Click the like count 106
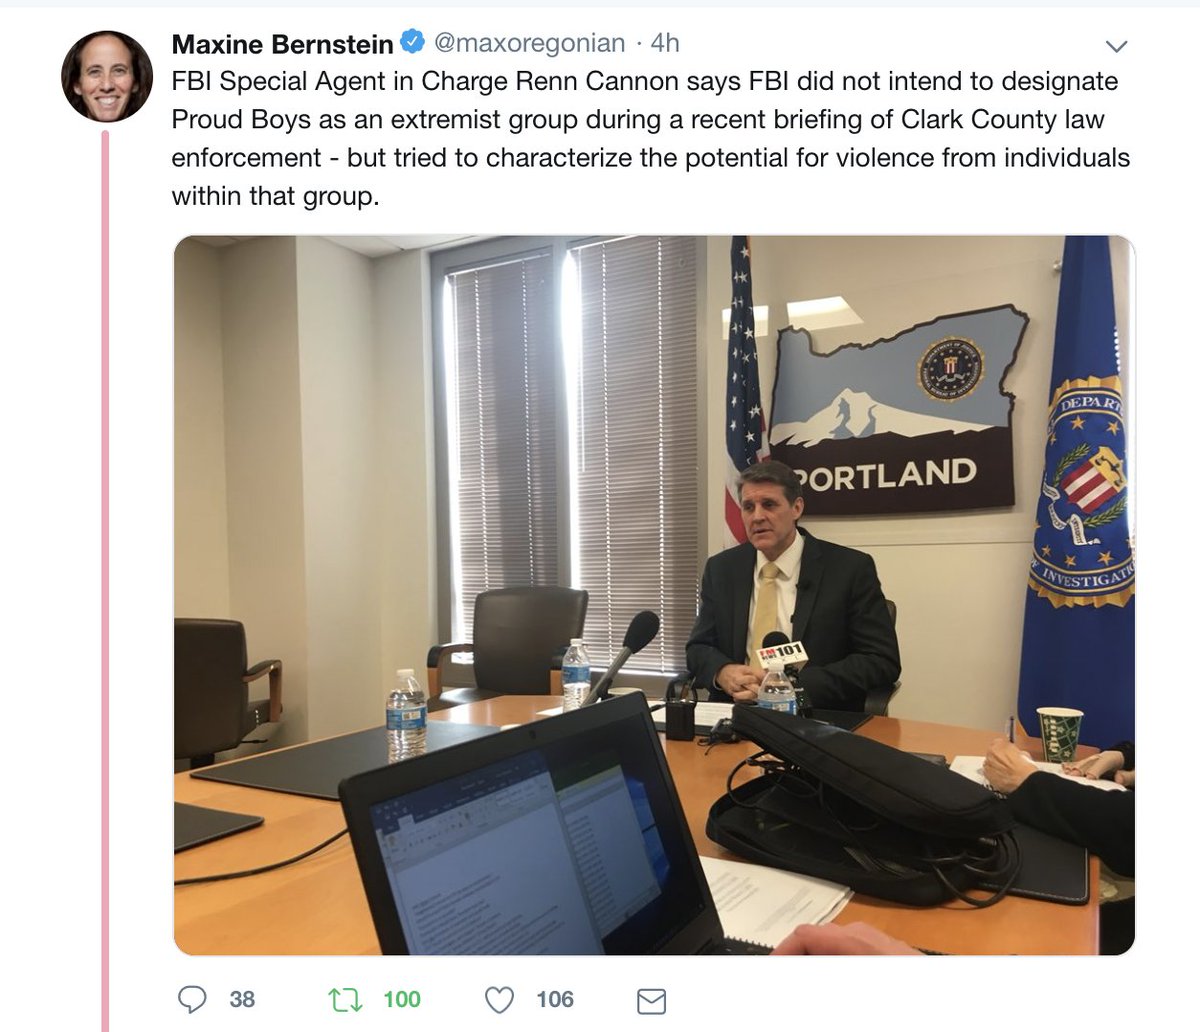The height and width of the screenshot is (1032, 1200). tap(554, 999)
